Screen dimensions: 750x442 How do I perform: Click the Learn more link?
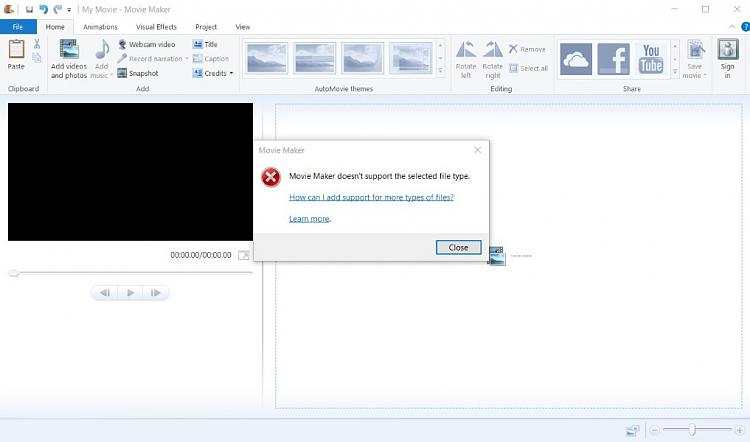[309, 219]
